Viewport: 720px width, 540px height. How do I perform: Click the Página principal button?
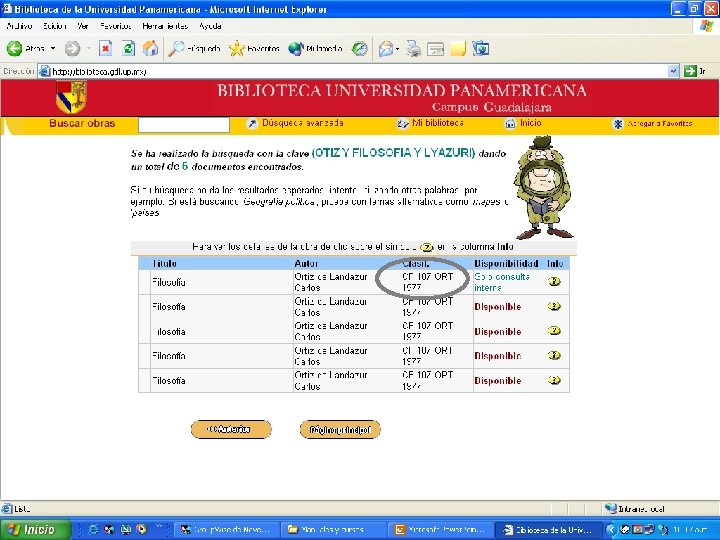pyautogui.click(x=340, y=430)
